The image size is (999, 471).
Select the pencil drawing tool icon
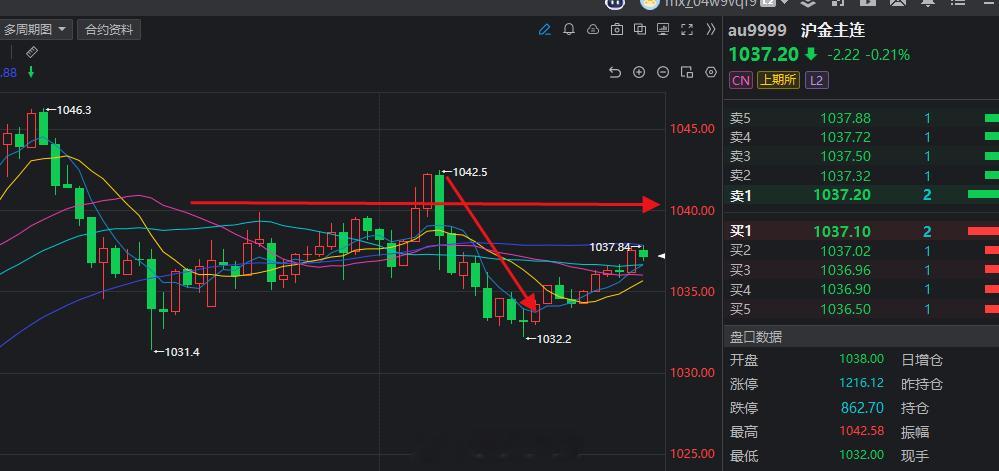coord(544,29)
